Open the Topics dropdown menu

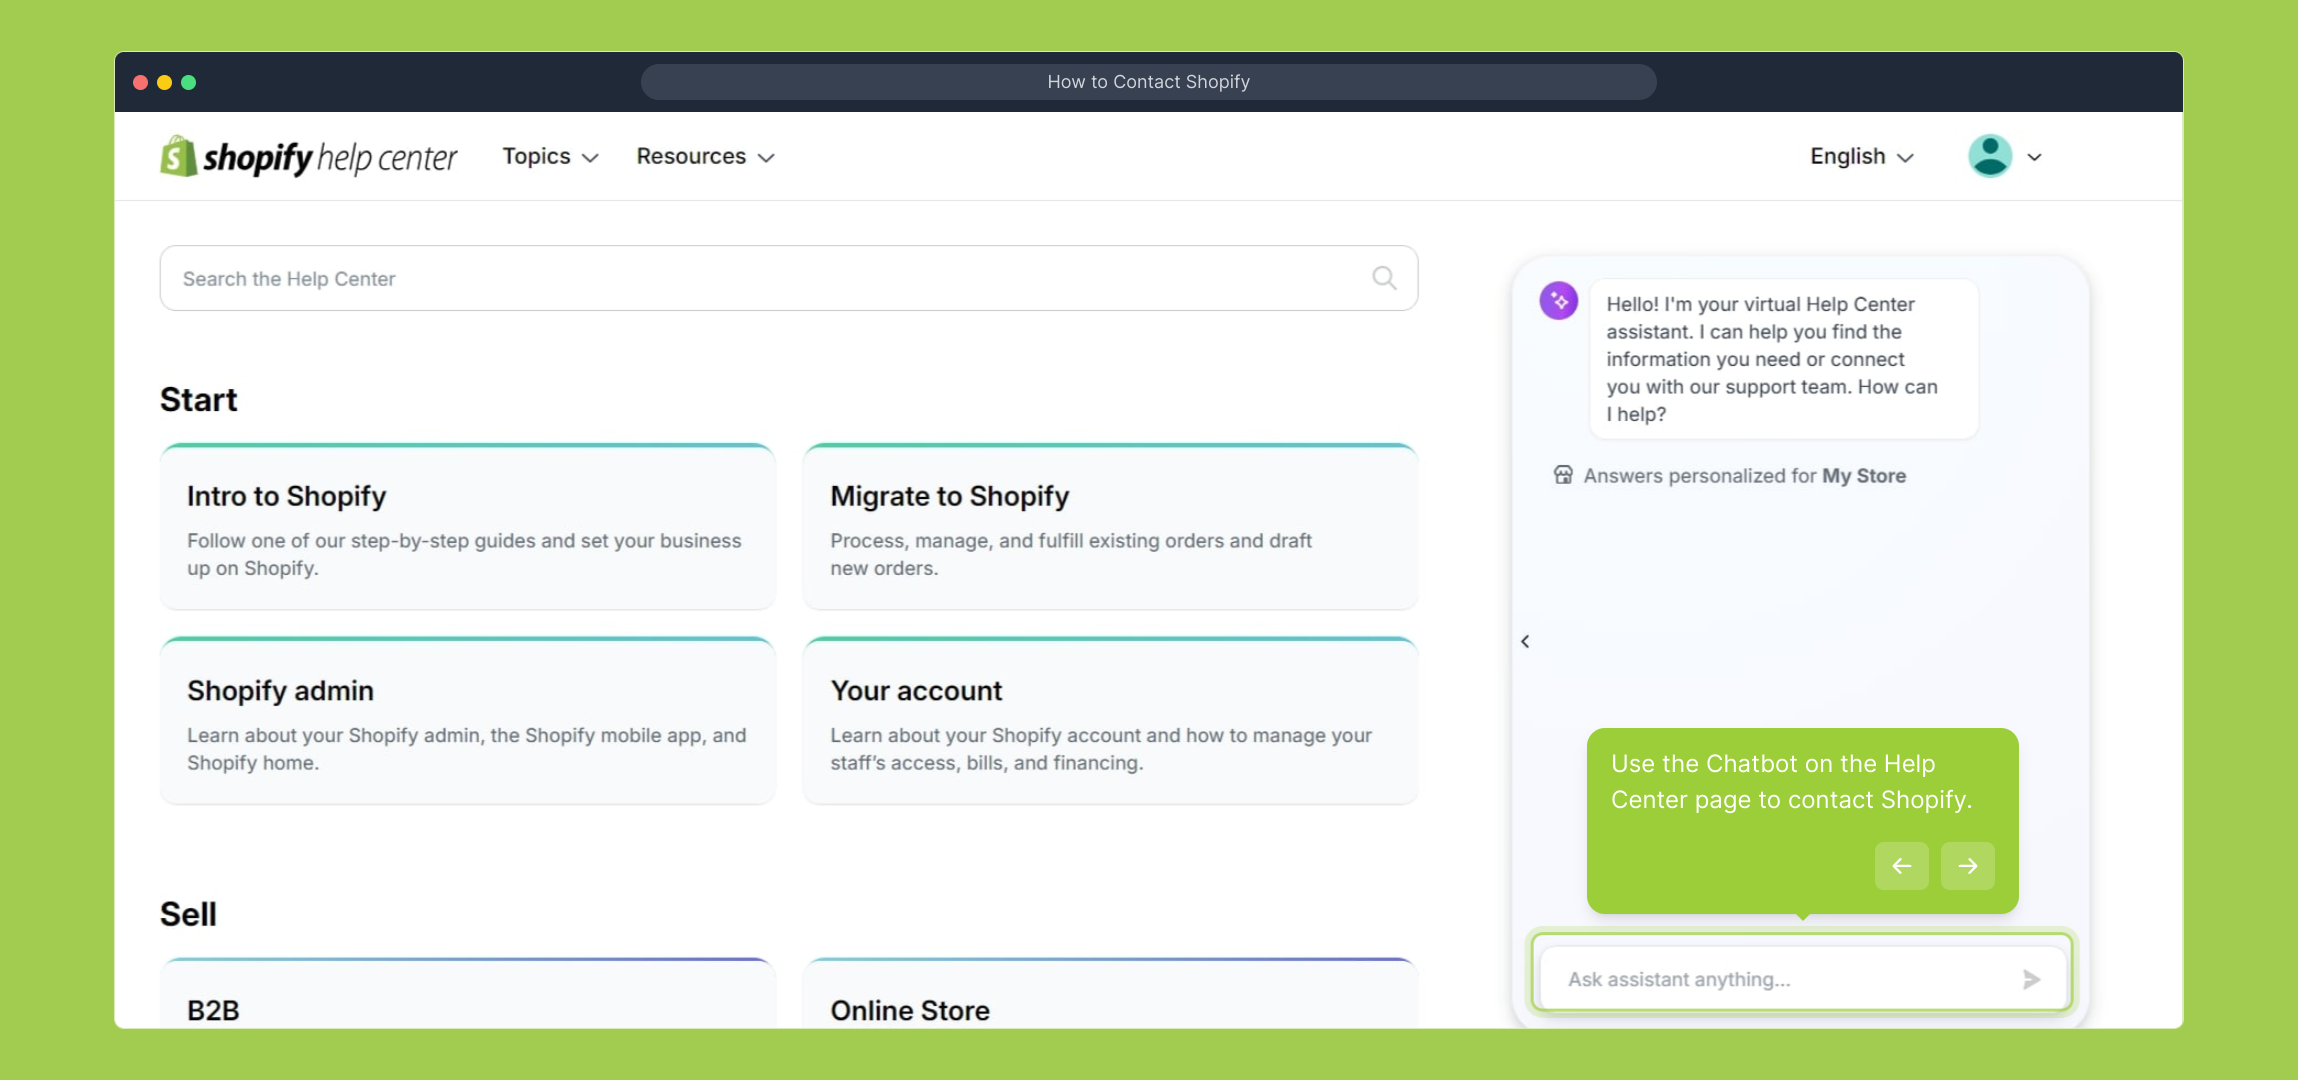(x=550, y=157)
